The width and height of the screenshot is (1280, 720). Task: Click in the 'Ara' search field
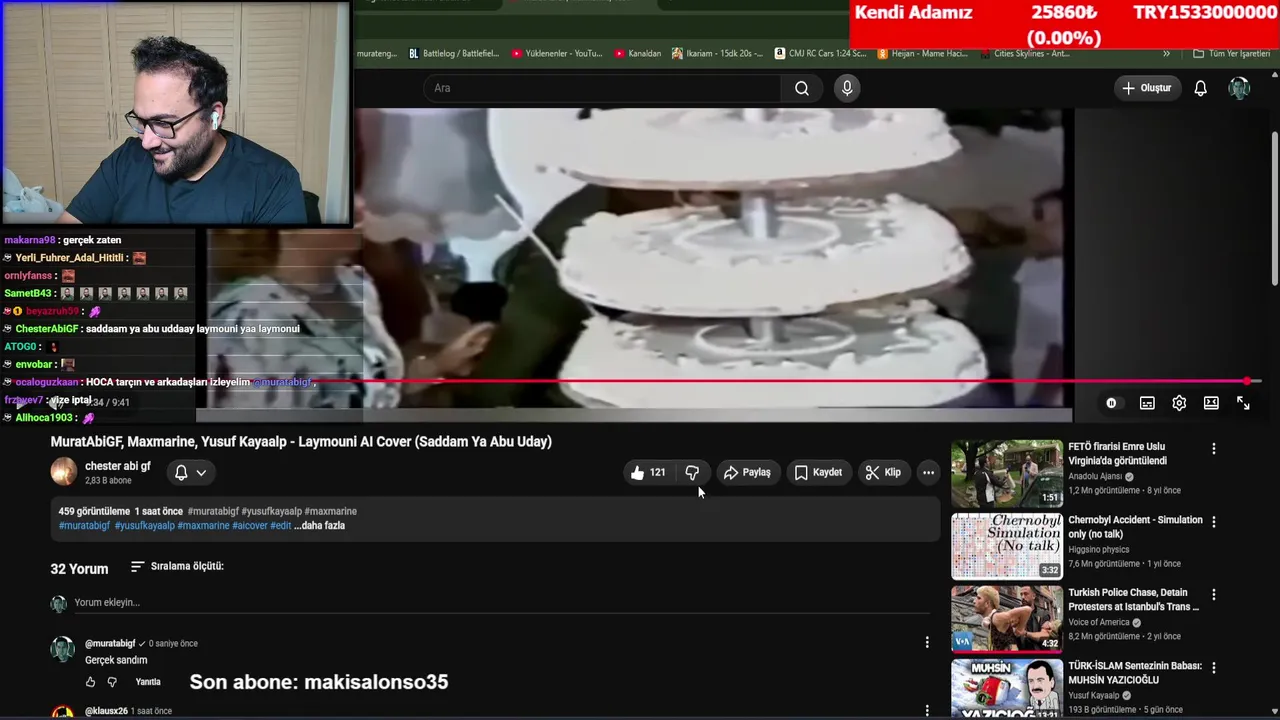click(x=602, y=88)
